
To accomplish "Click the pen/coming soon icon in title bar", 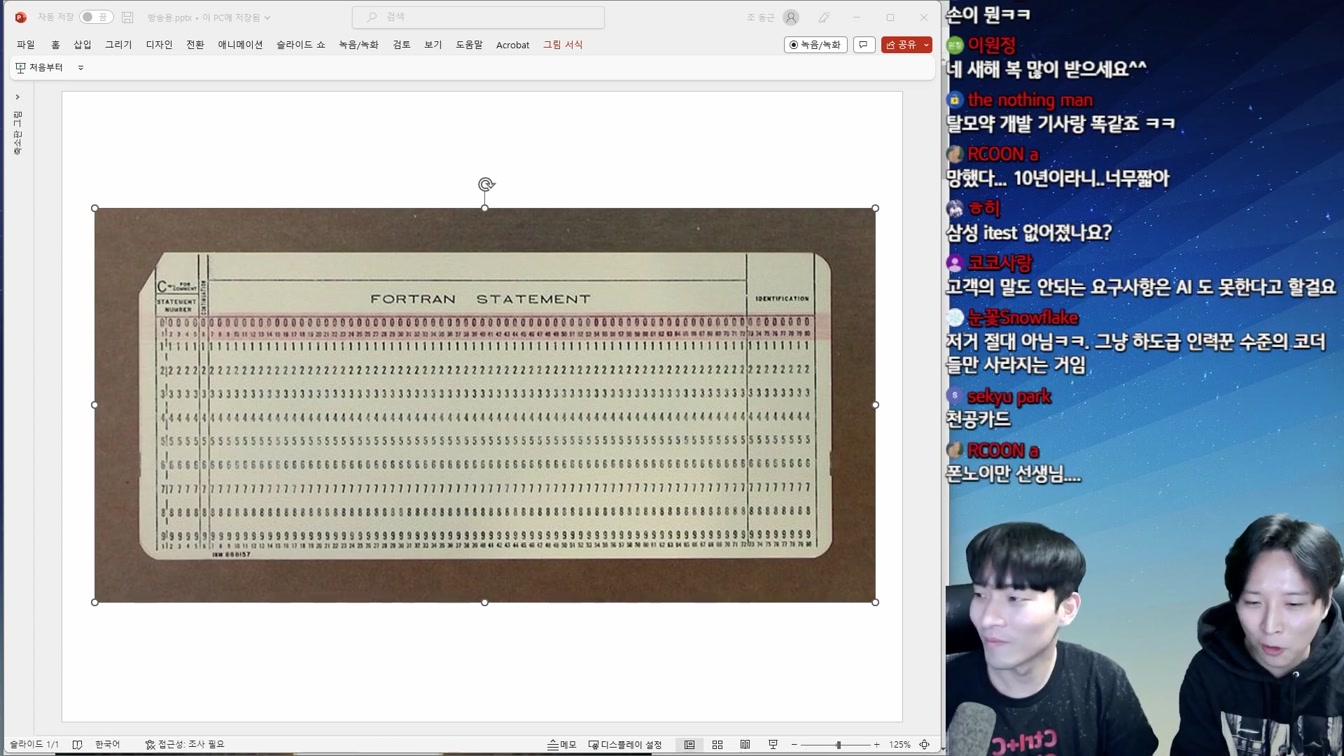I will point(824,17).
